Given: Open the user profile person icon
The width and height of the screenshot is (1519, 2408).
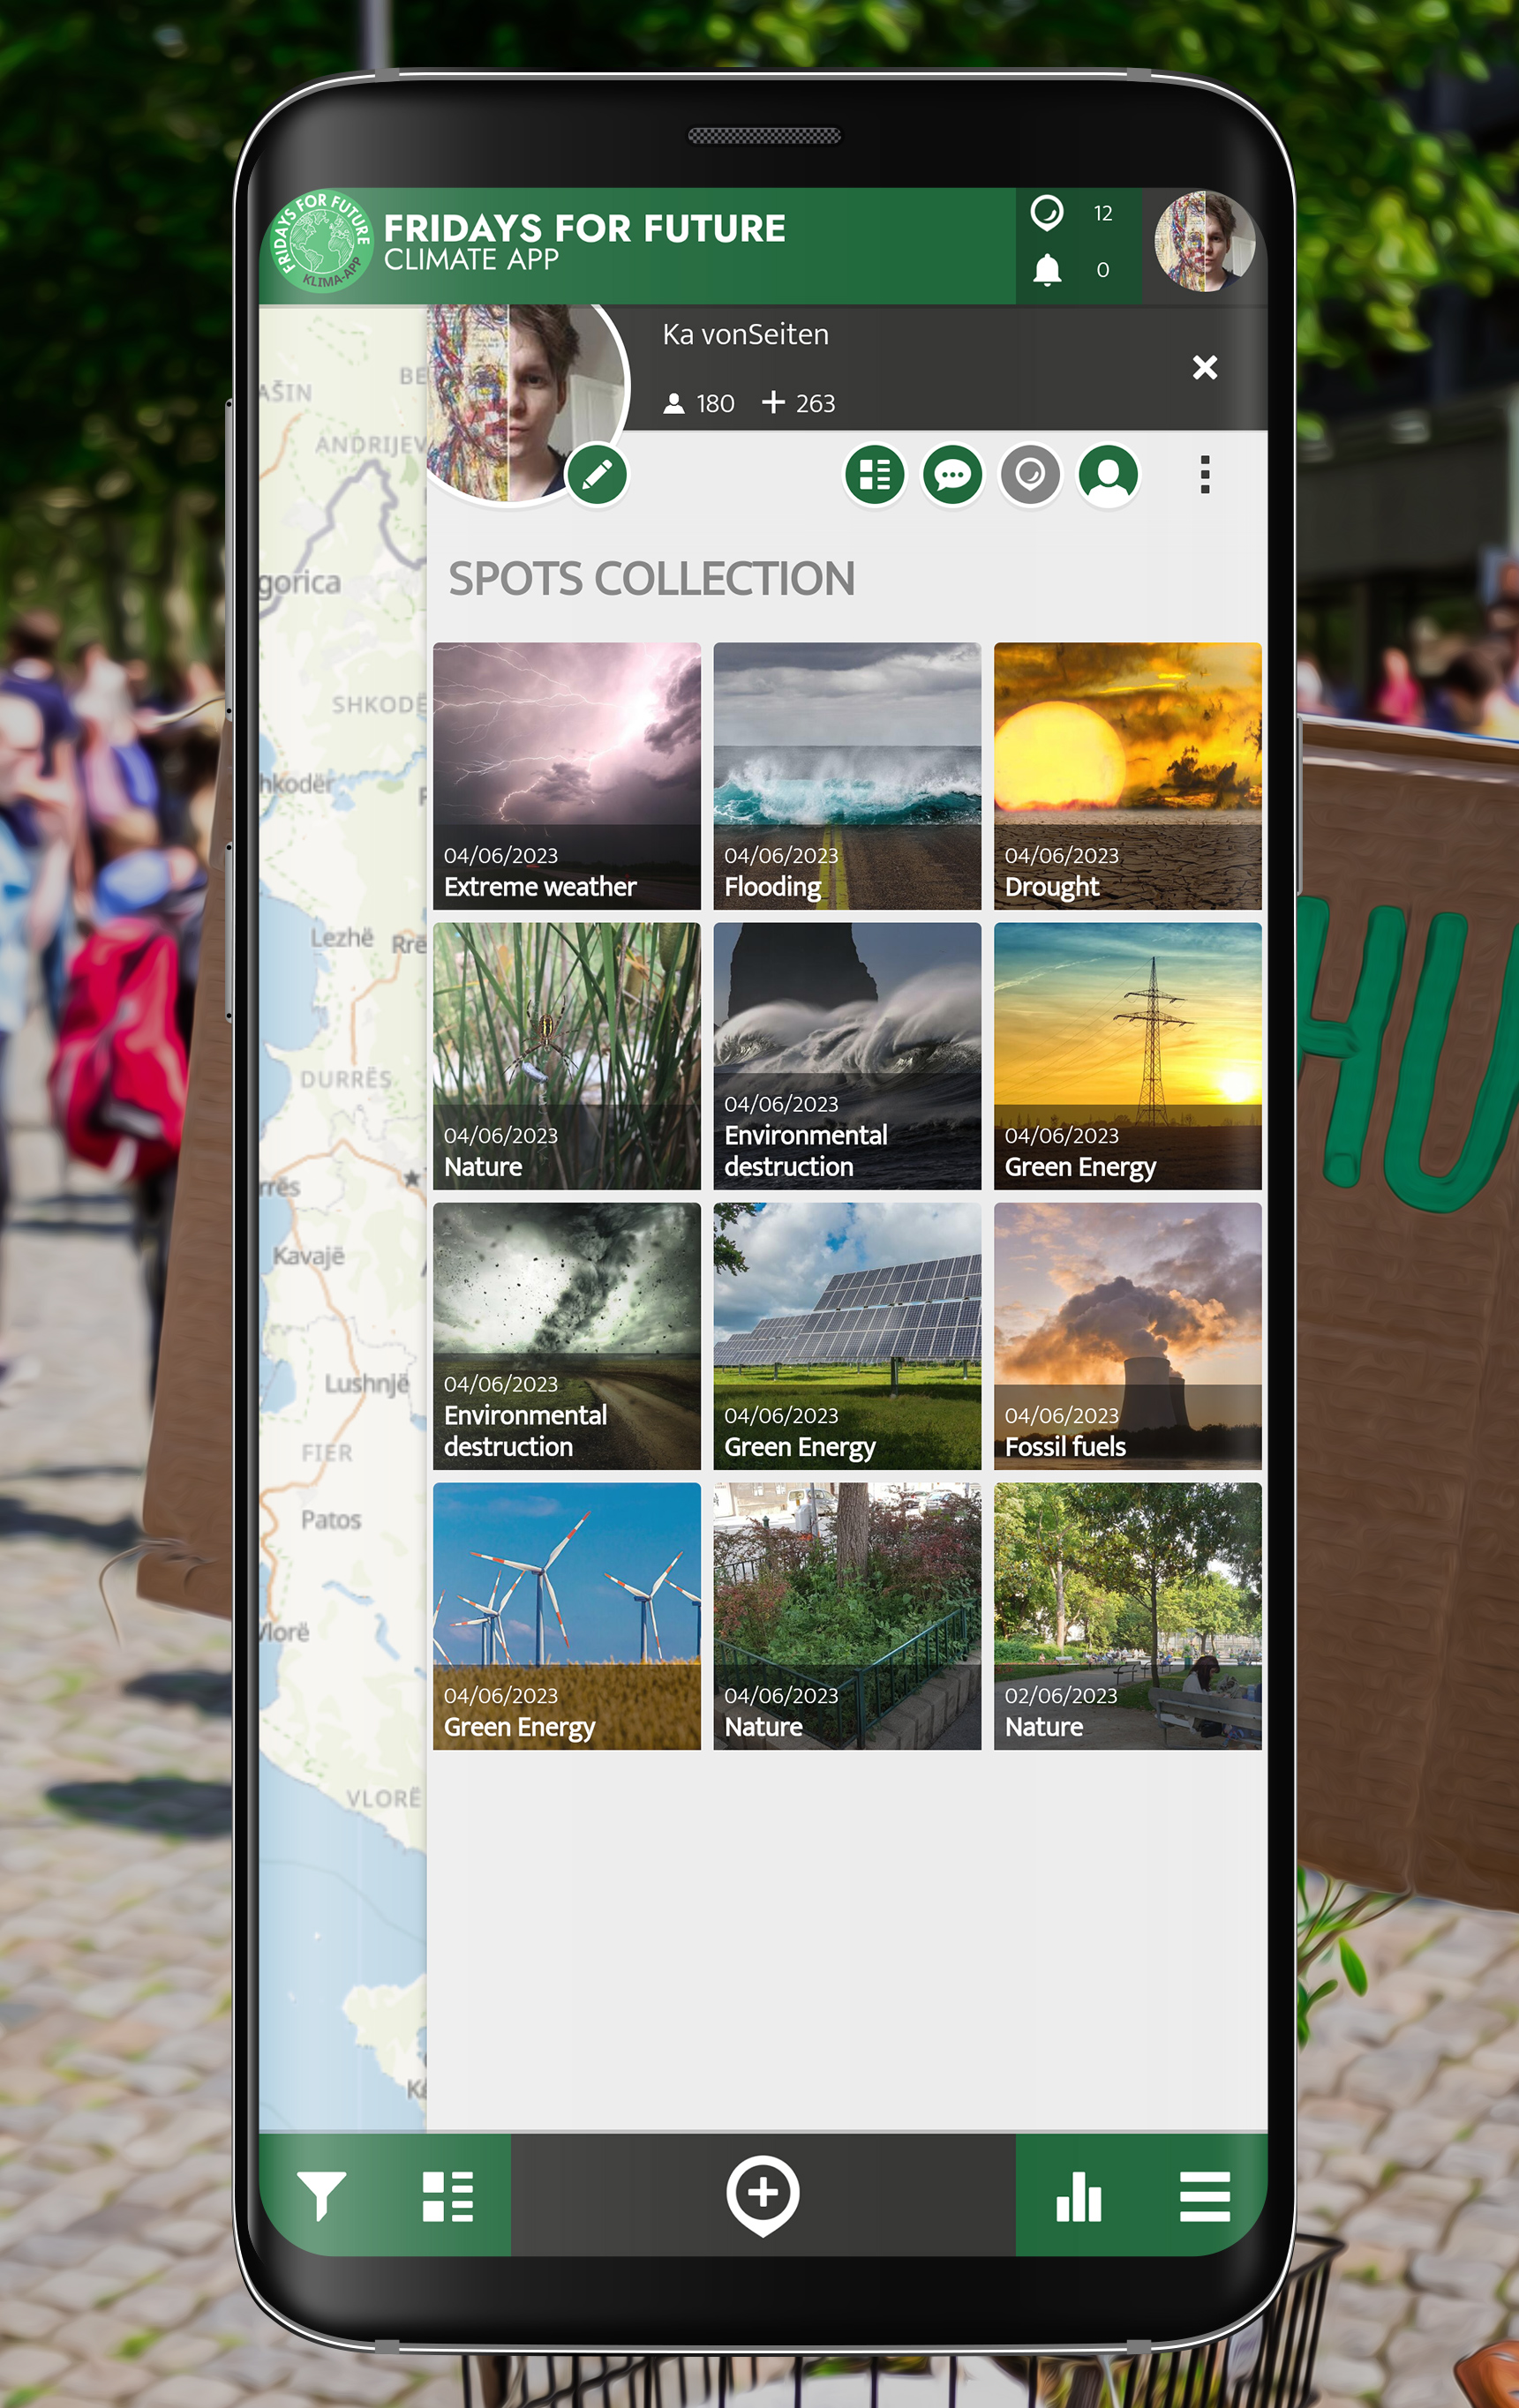Looking at the screenshot, I should coord(1108,475).
